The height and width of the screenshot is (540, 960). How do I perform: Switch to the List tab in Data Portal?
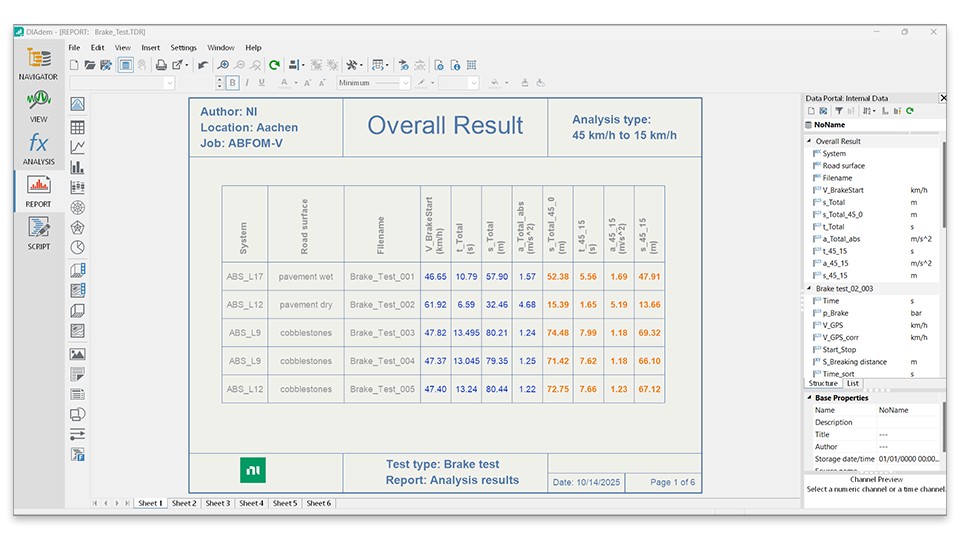tap(853, 384)
